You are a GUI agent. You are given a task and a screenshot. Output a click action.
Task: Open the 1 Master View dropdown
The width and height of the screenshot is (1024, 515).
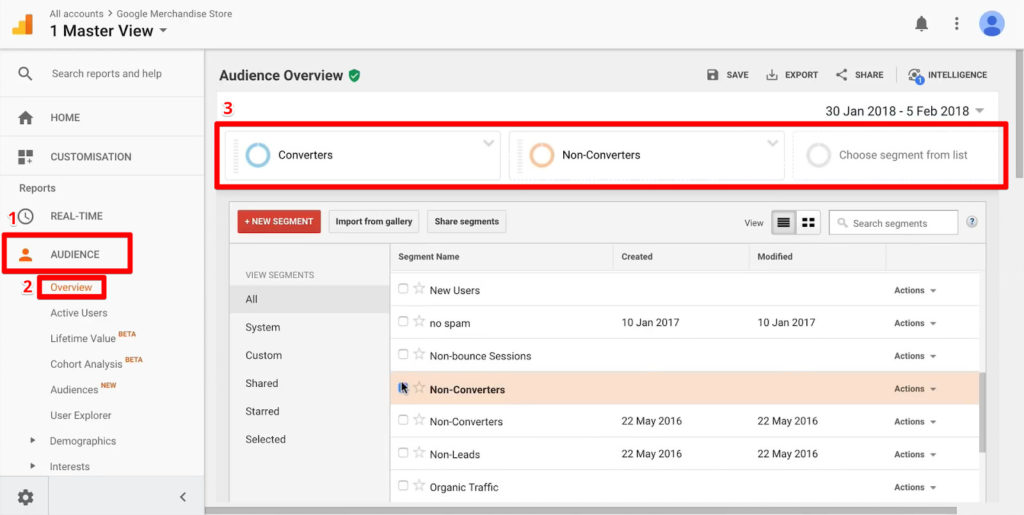click(108, 31)
